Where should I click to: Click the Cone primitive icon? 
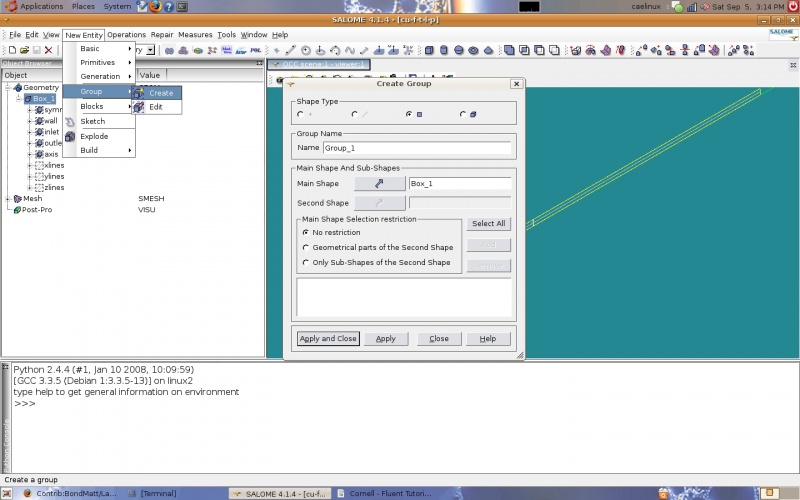488,51
